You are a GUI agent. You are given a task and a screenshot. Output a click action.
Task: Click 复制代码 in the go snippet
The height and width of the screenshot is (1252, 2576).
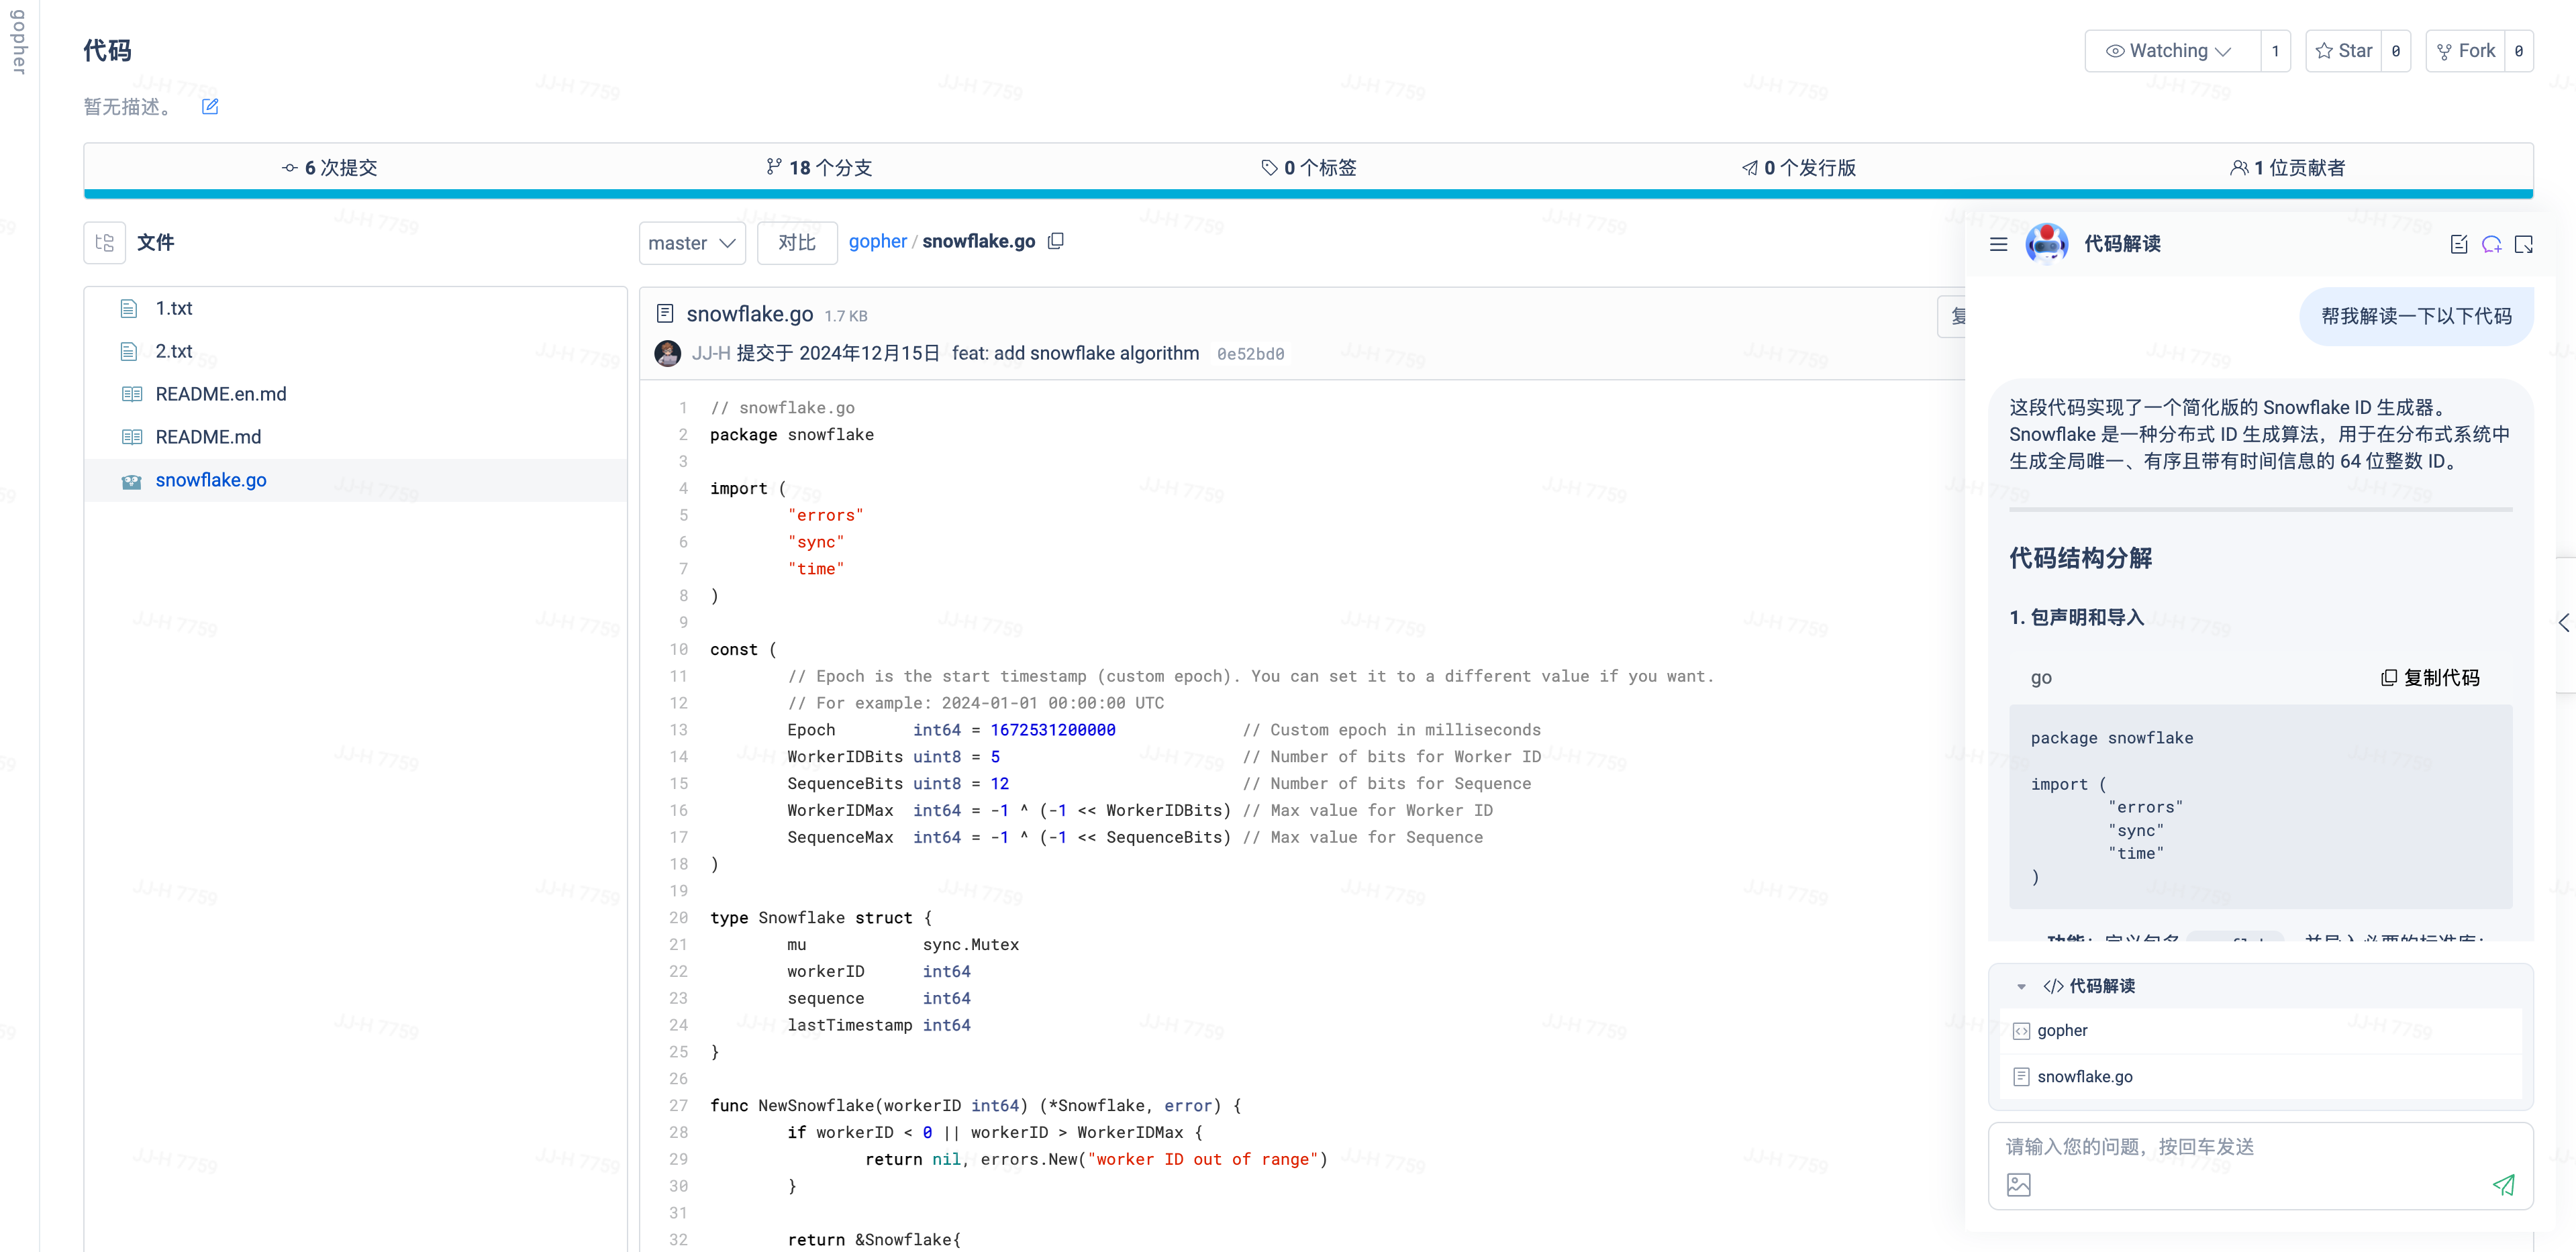coord(2430,678)
